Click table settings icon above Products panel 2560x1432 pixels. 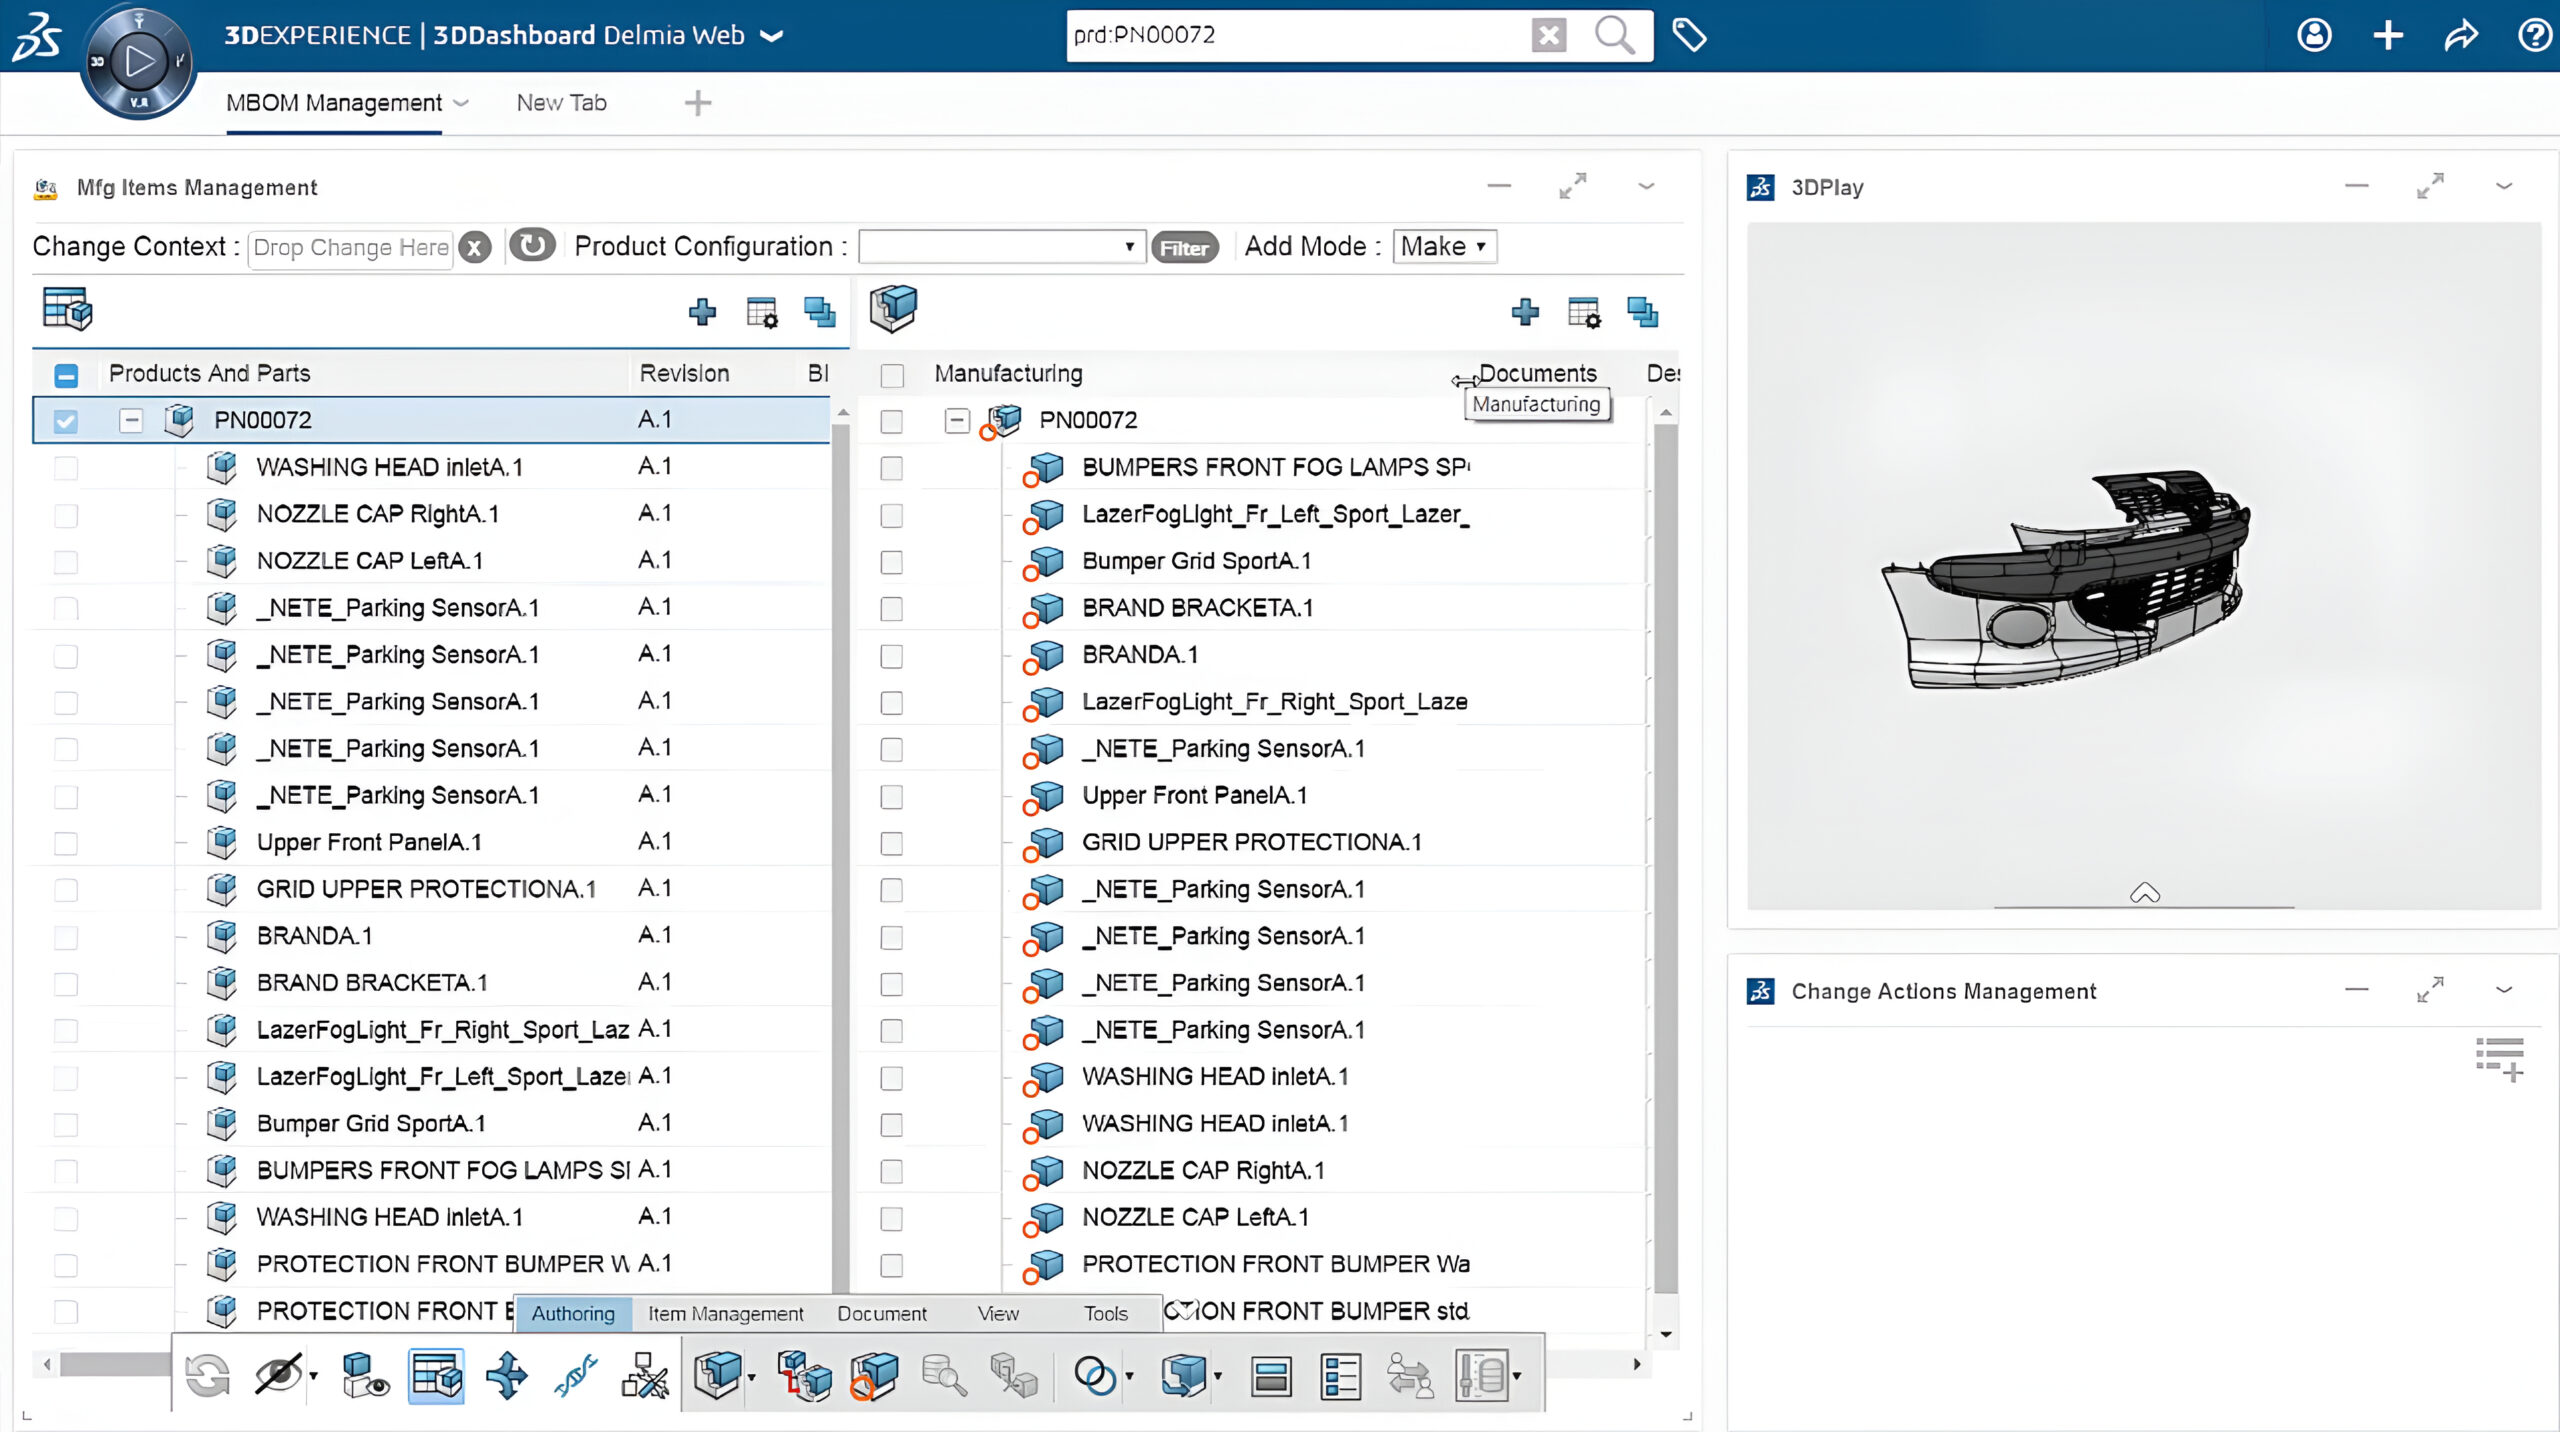762,313
